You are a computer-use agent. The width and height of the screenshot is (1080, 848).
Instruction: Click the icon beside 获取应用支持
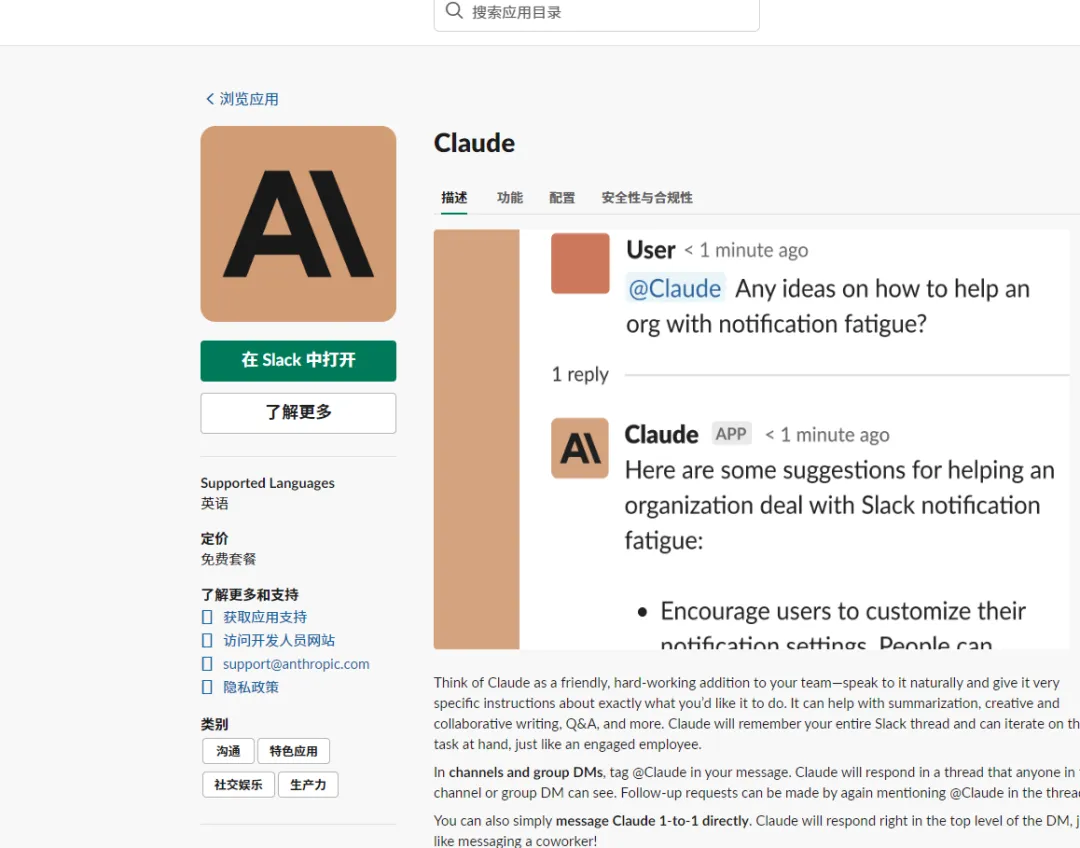click(207, 617)
